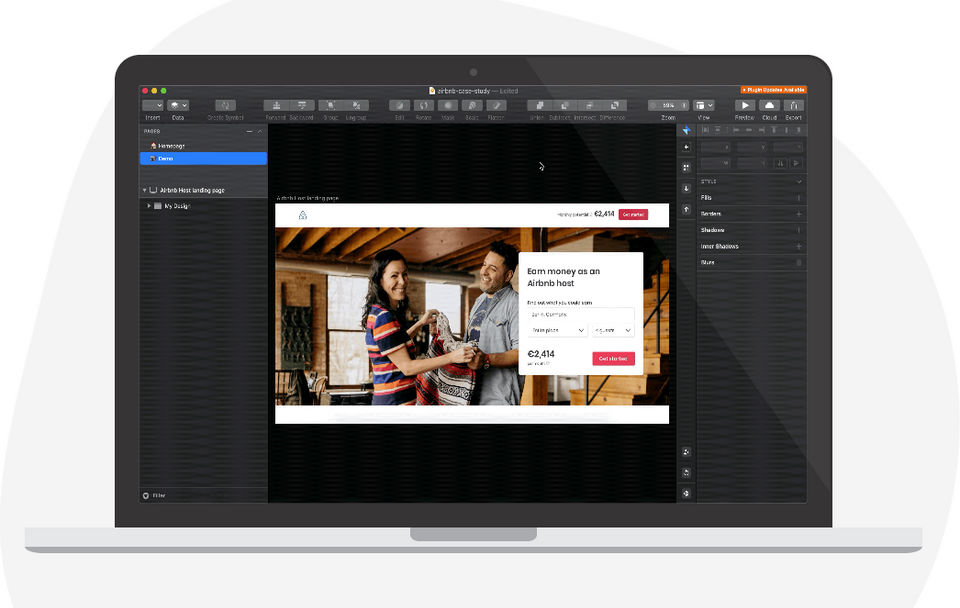The height and width of the screenshot is (608, 960).
Task: Bring layer Forward via toolbar icon
Action: click(x=276, y=105)
